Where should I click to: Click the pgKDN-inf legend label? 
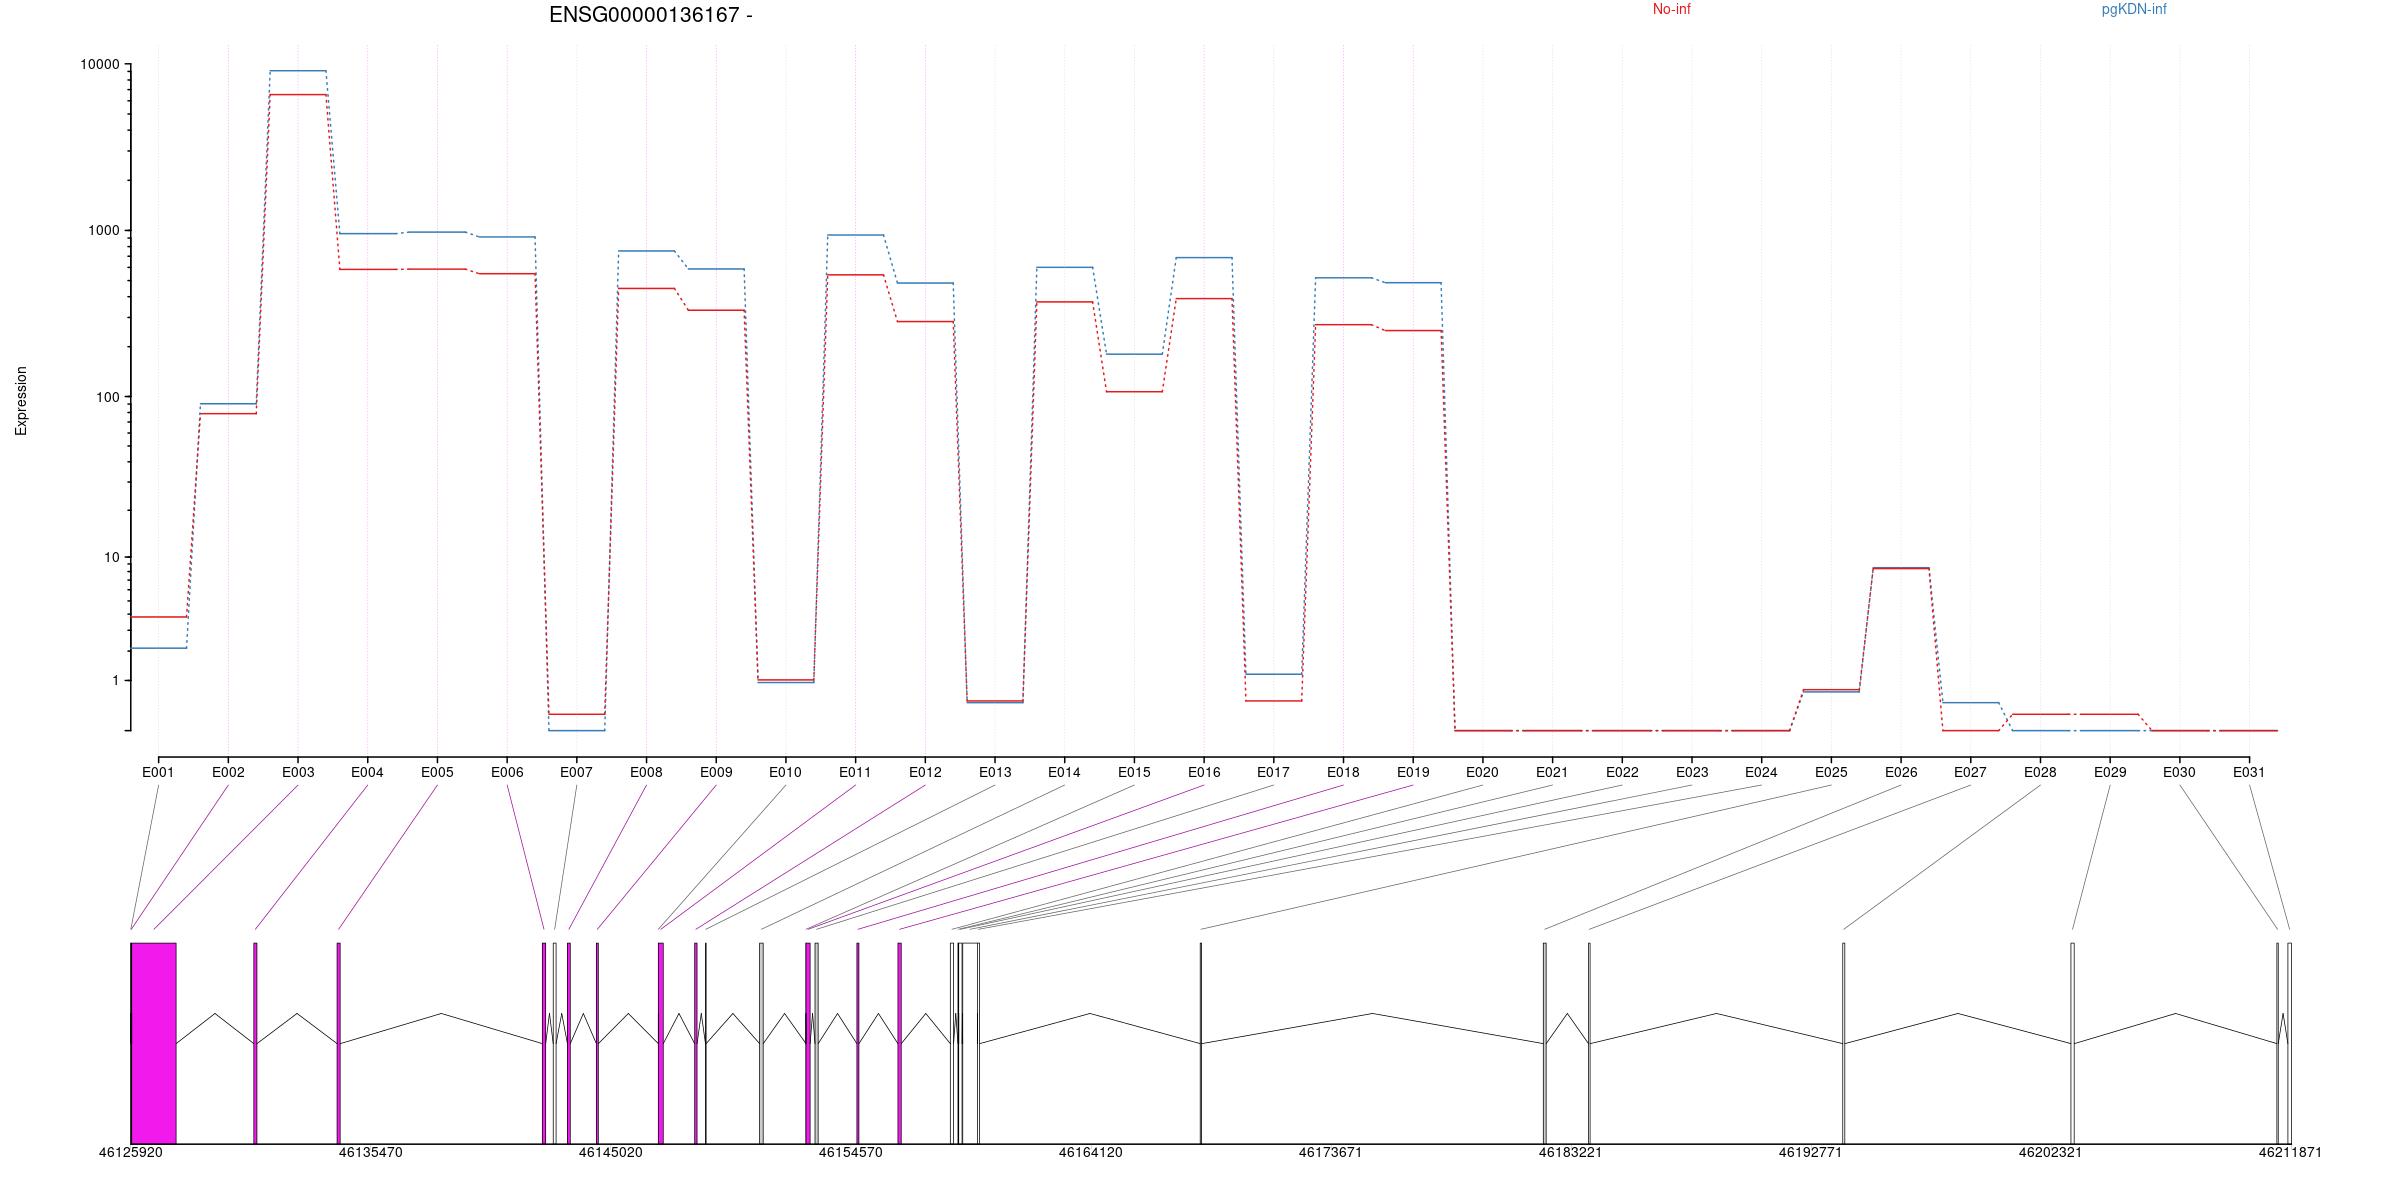click(2133, 10)
